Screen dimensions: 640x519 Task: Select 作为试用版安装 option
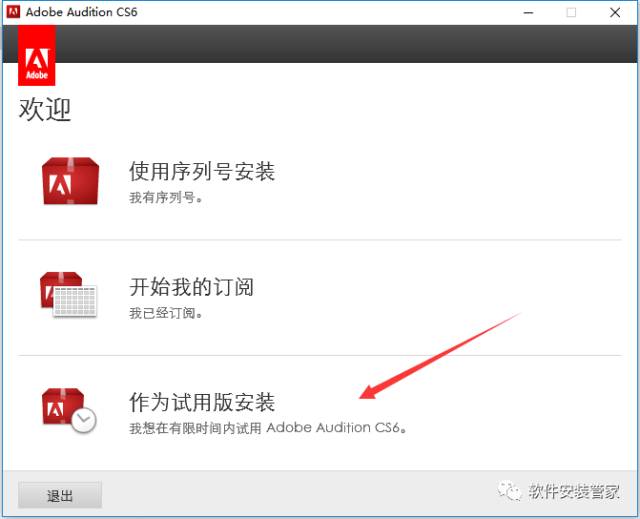point(201,402)
